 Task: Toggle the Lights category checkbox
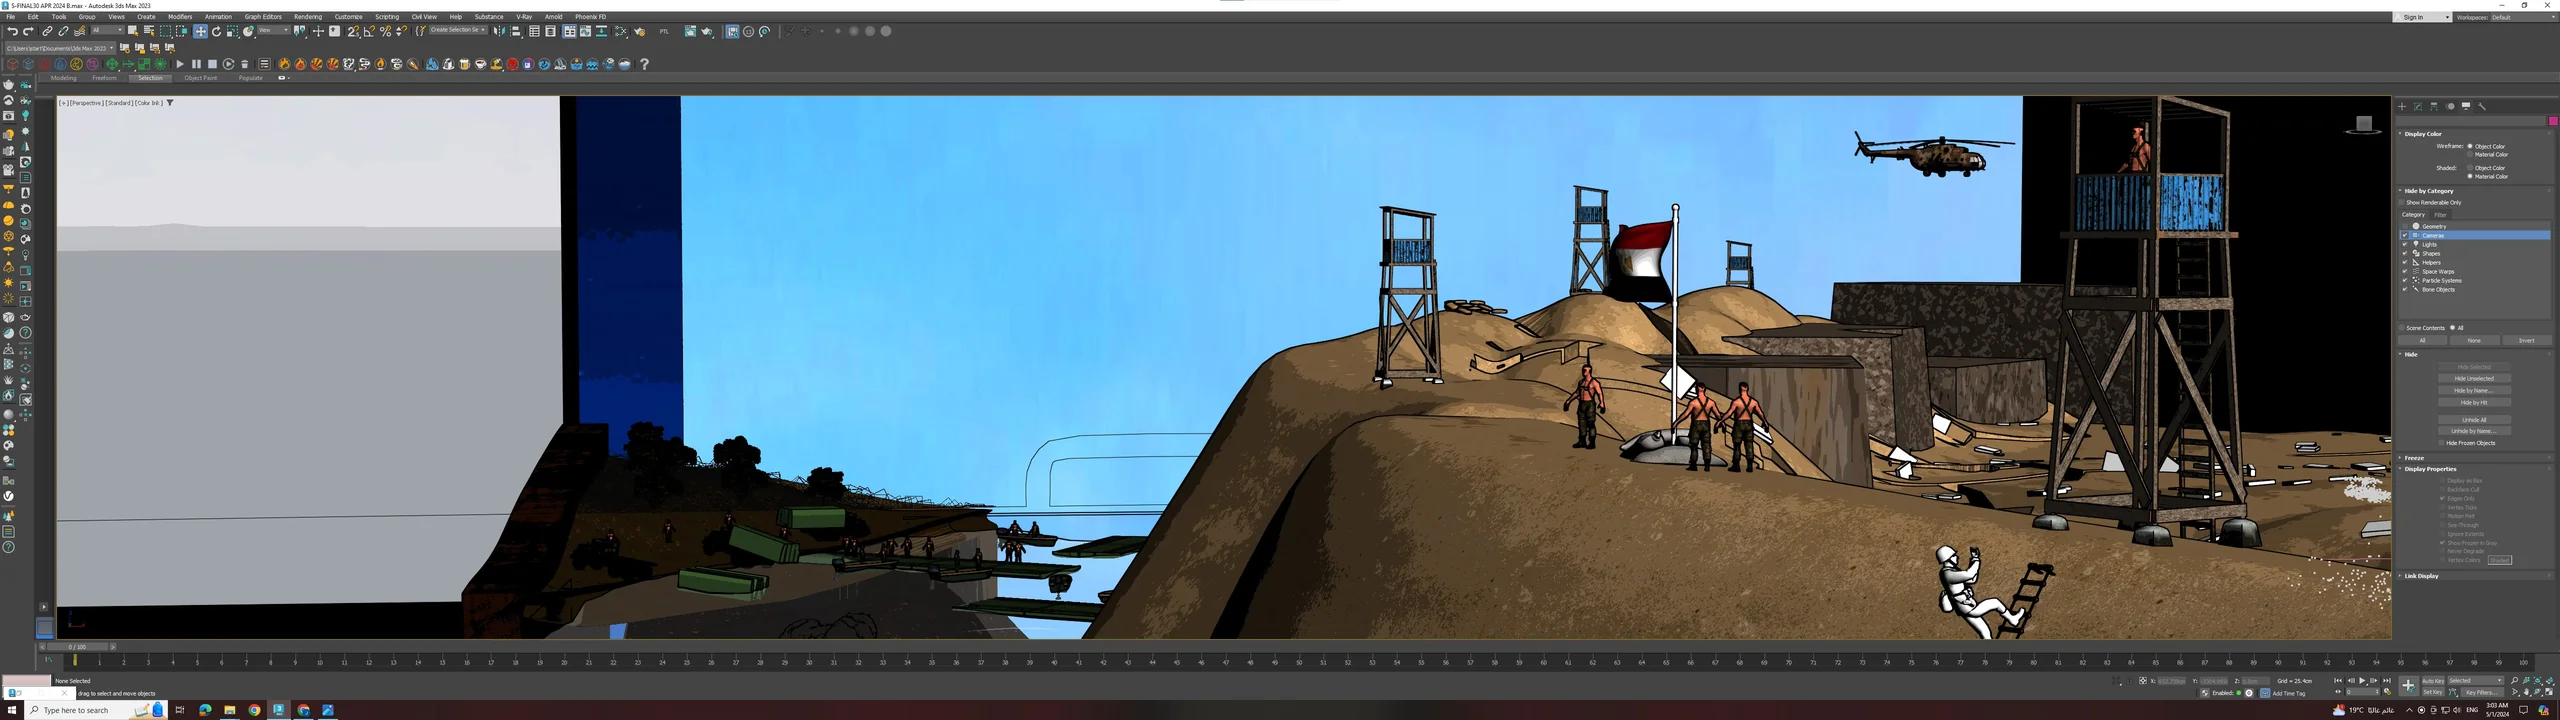[2405, 244]
